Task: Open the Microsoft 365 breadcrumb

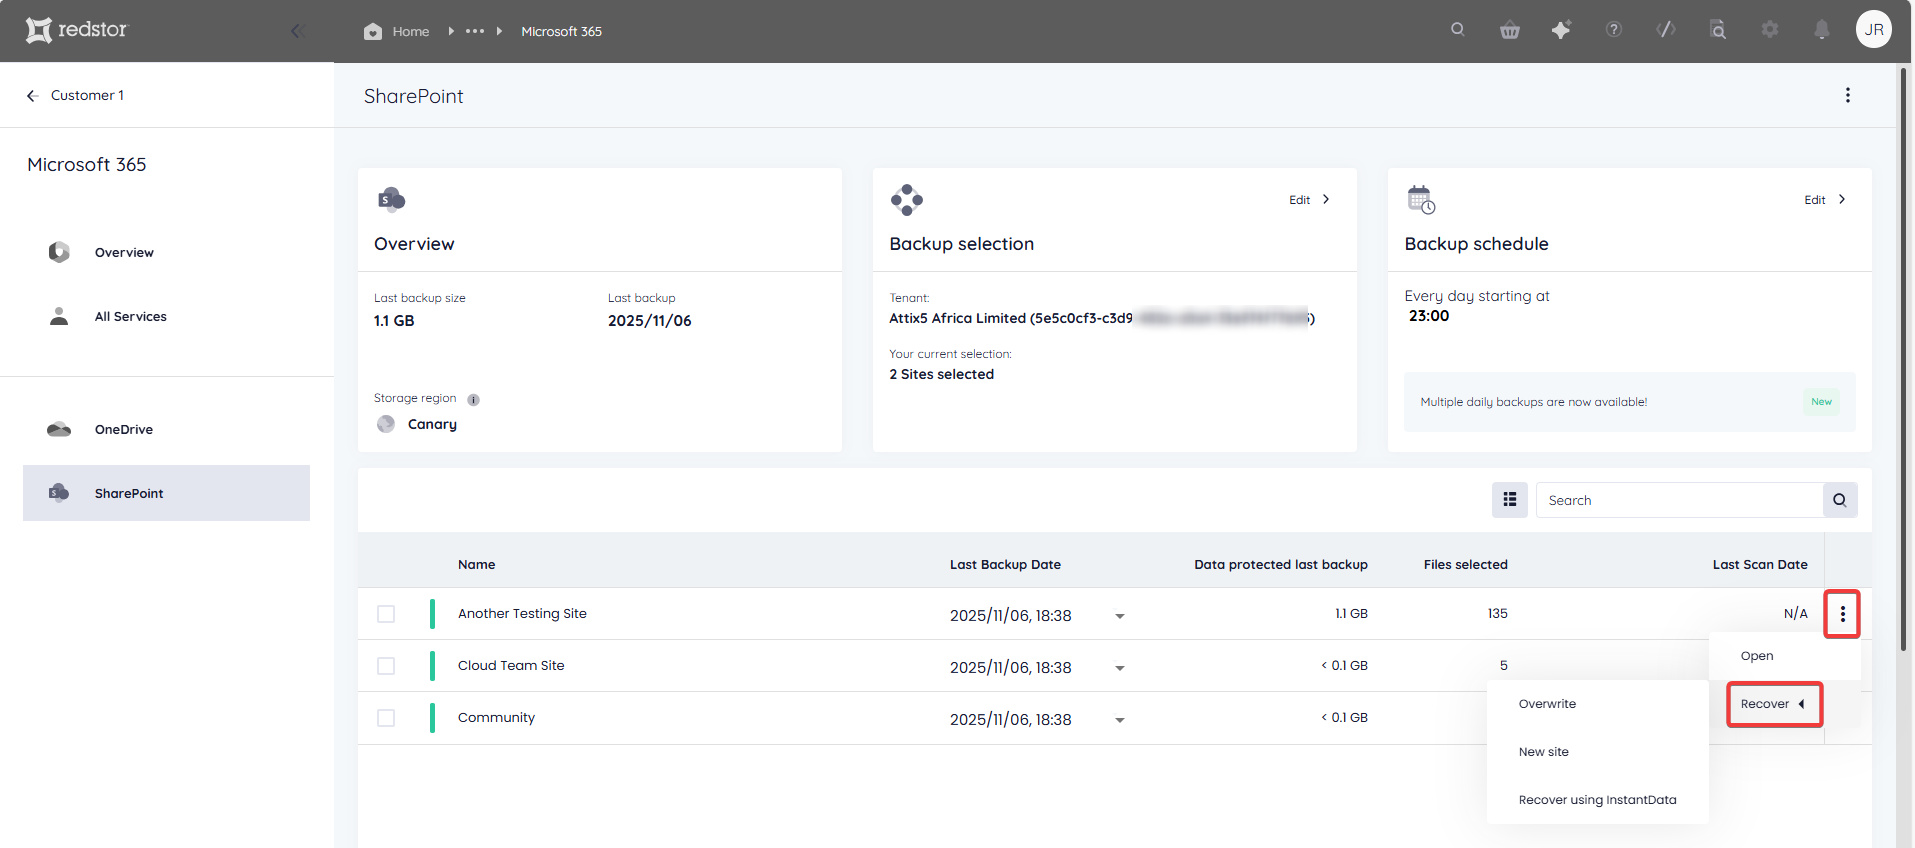Action: (561, 31)
